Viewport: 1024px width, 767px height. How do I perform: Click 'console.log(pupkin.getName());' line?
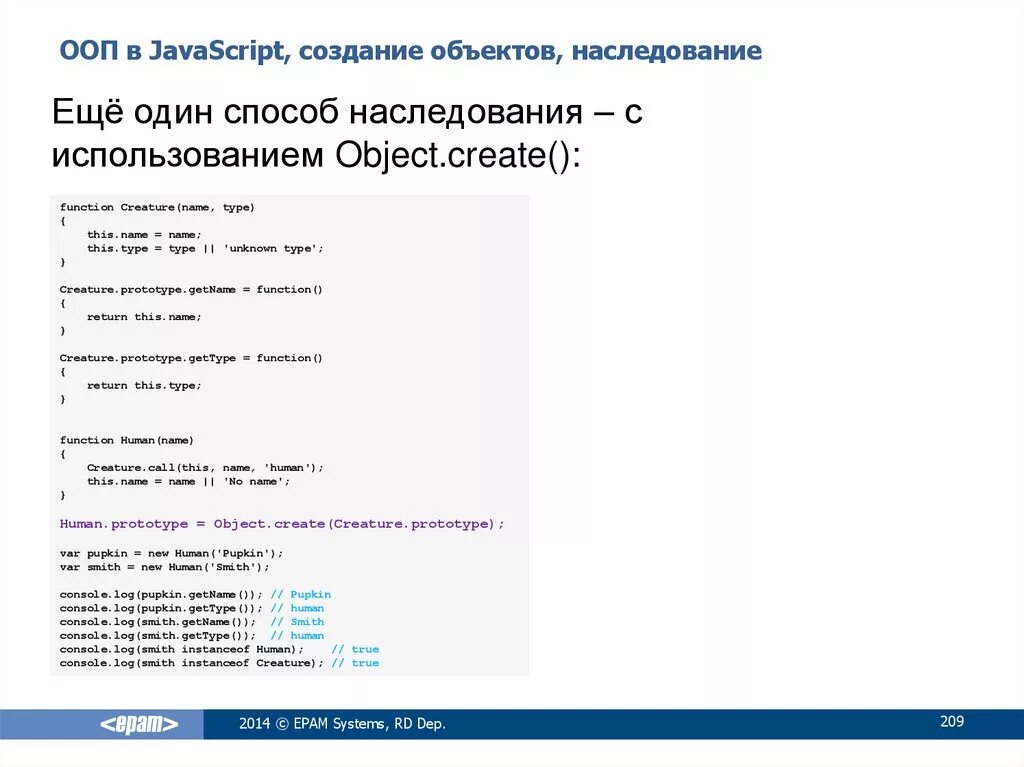pyautogui.click(x=161, y=595)
